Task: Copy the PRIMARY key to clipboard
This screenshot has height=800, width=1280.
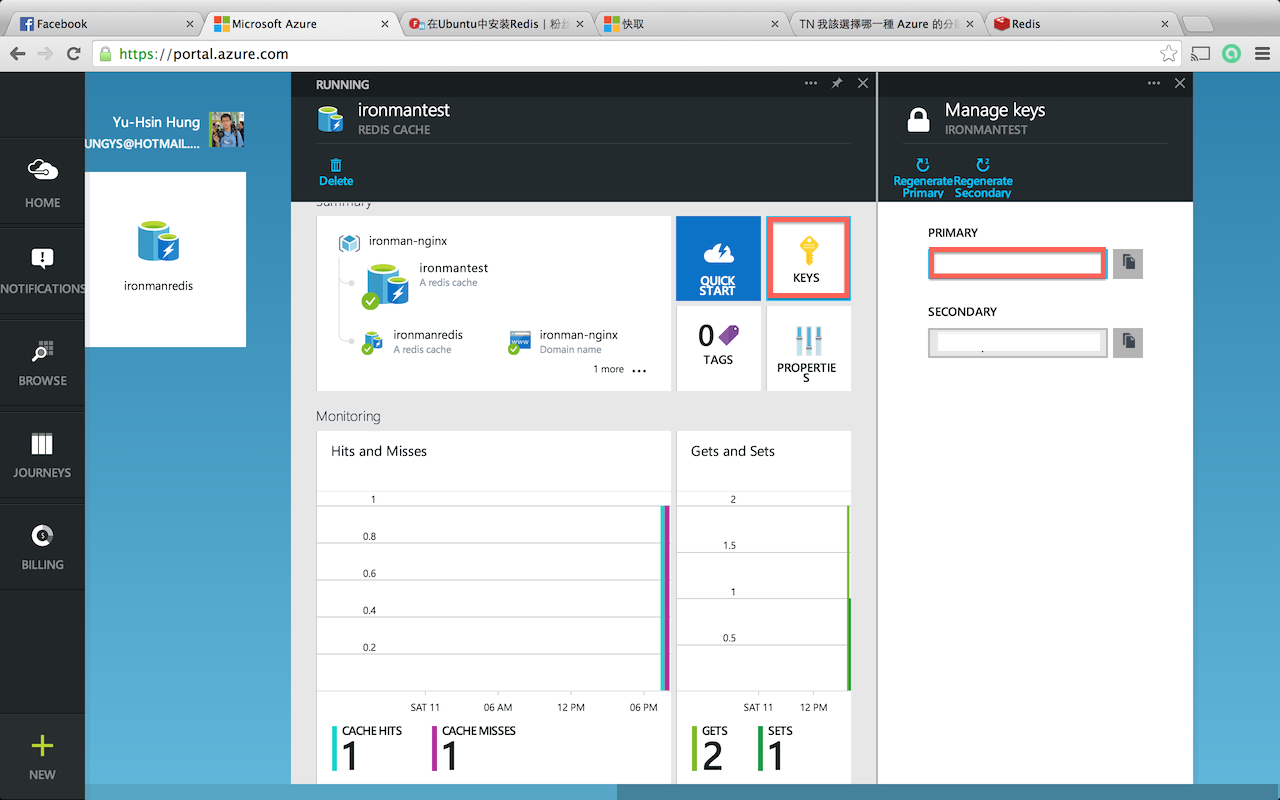Action: click(1128, 263)
